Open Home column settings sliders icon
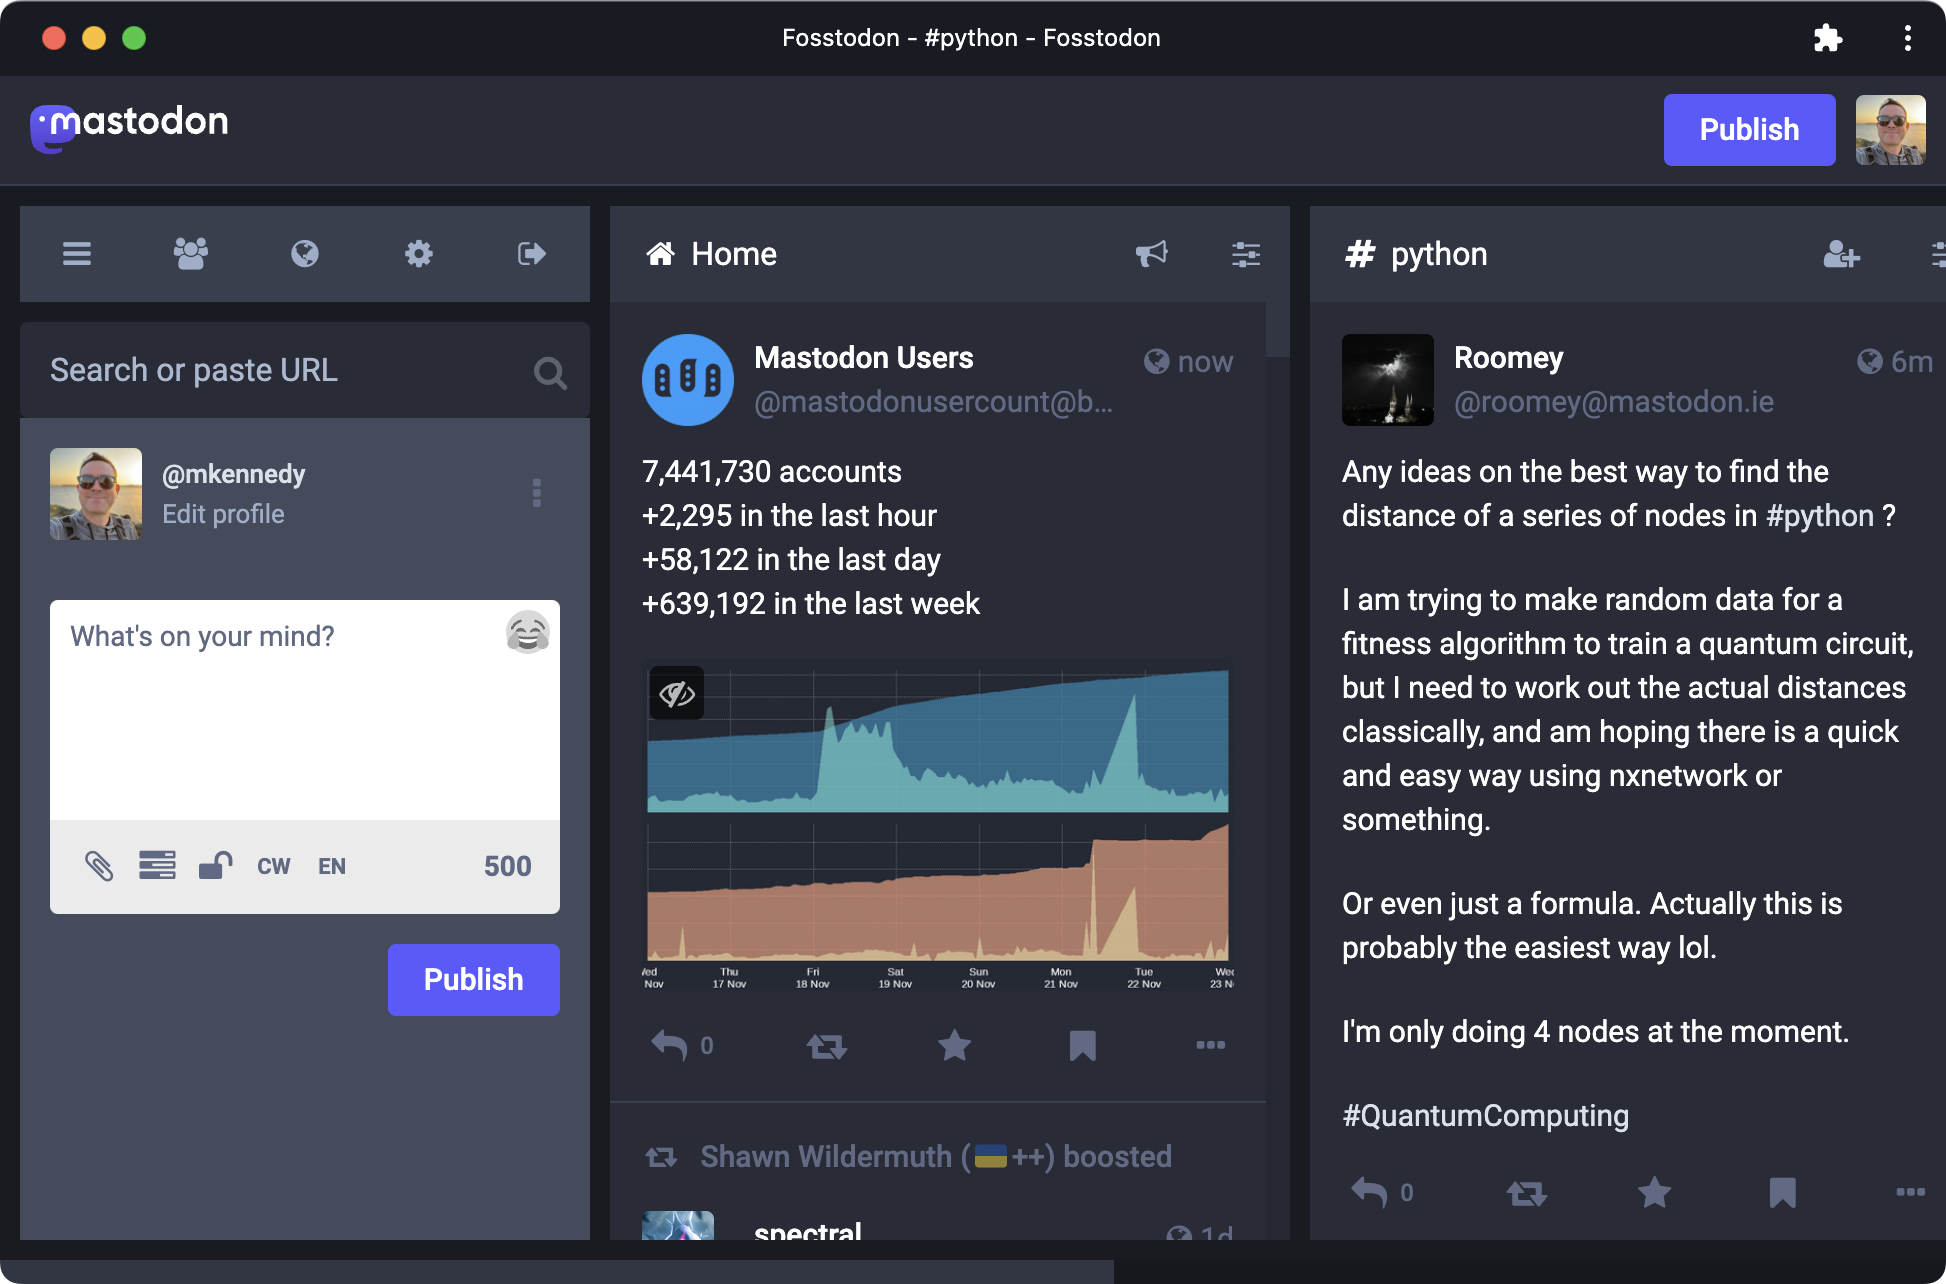The height and width of the screenshot is (1284, 1946). click(1246, 254)
